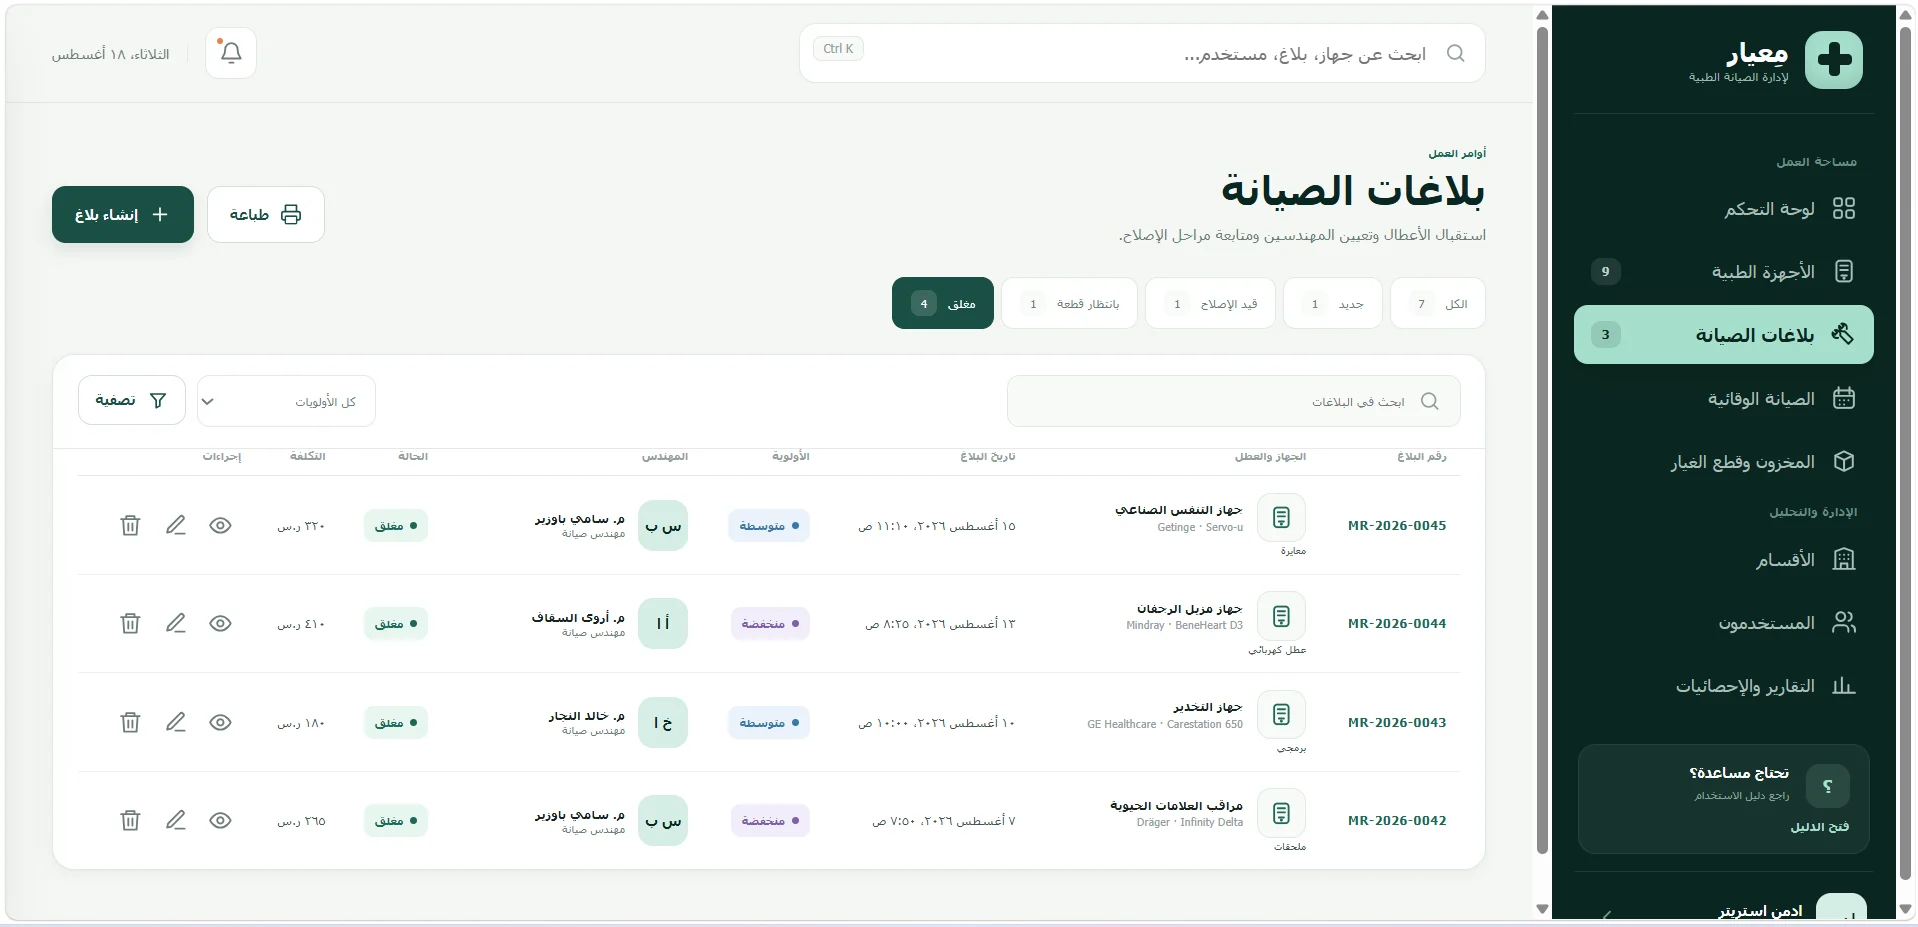Click engineer avatar in MR-2026-0044 row
Image resolution: width=1918 pixels, height=927 pixels.
[663, 623]
